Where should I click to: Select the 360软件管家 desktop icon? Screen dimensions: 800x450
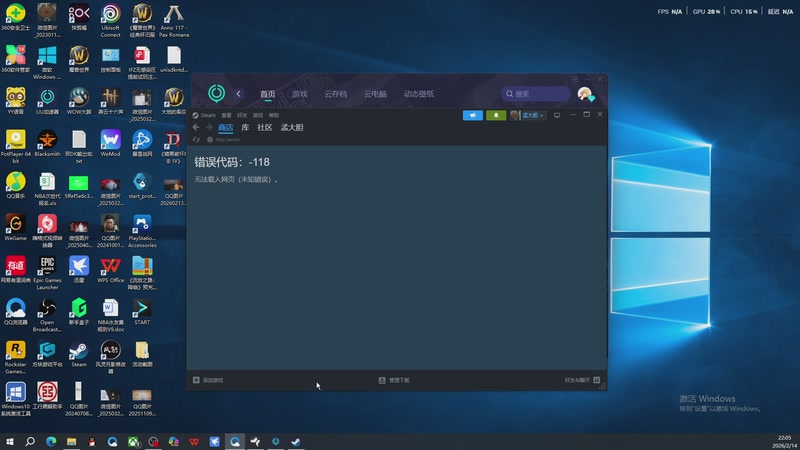click(x=16, y=59)
